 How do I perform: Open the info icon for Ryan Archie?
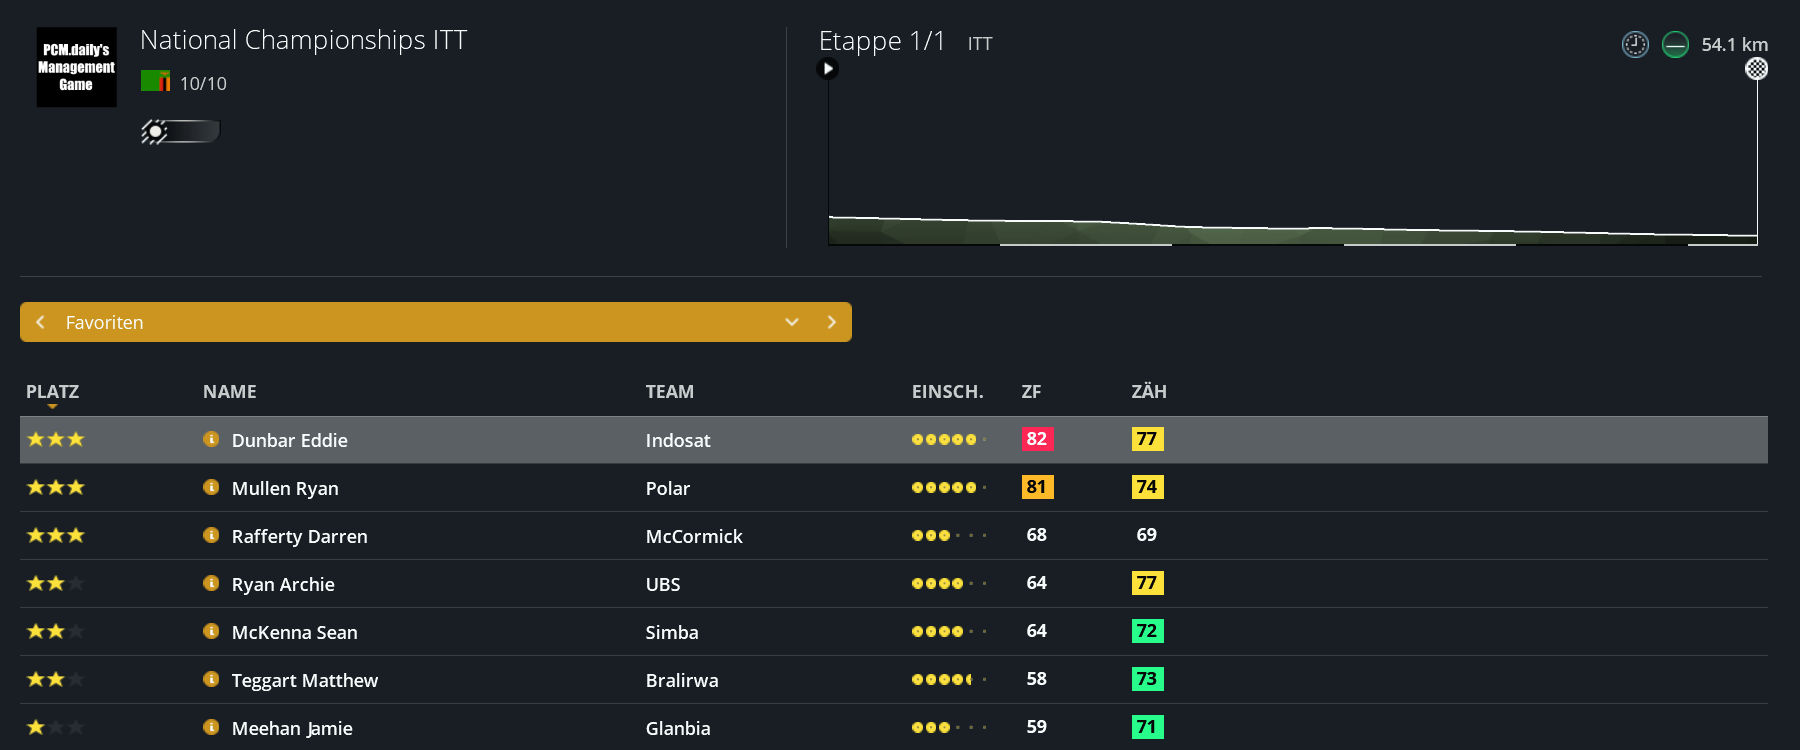[211, 583]
